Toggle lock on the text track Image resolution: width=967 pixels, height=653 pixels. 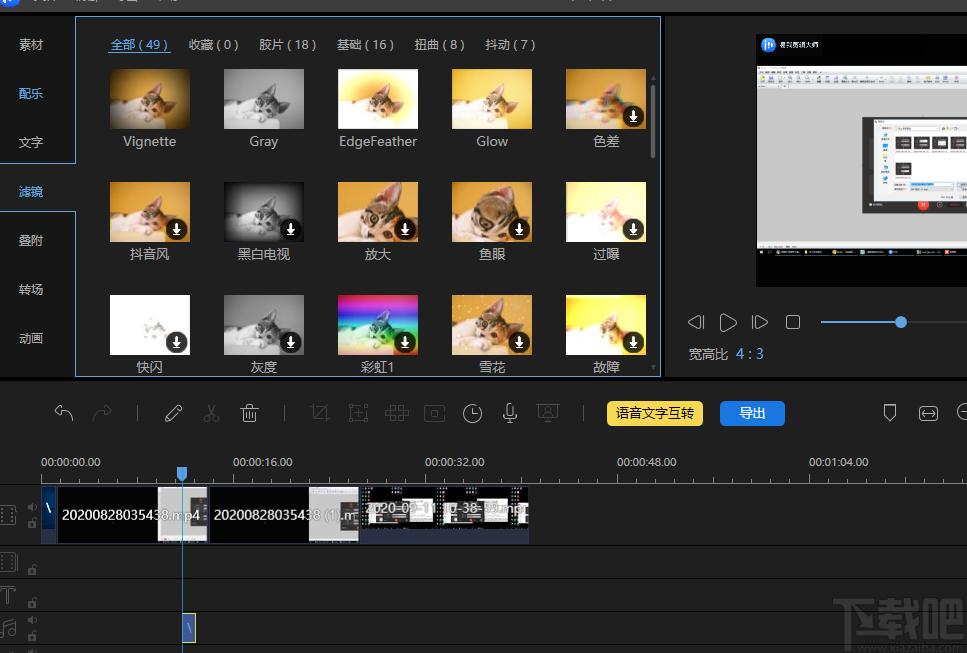32,602
